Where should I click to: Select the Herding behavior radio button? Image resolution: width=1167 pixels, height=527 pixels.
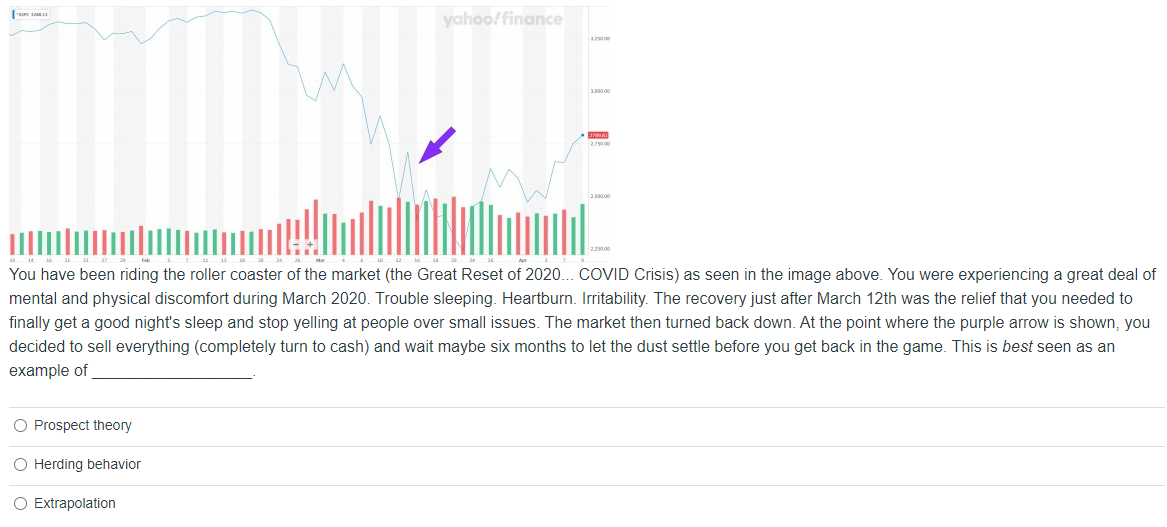point(21,465)
